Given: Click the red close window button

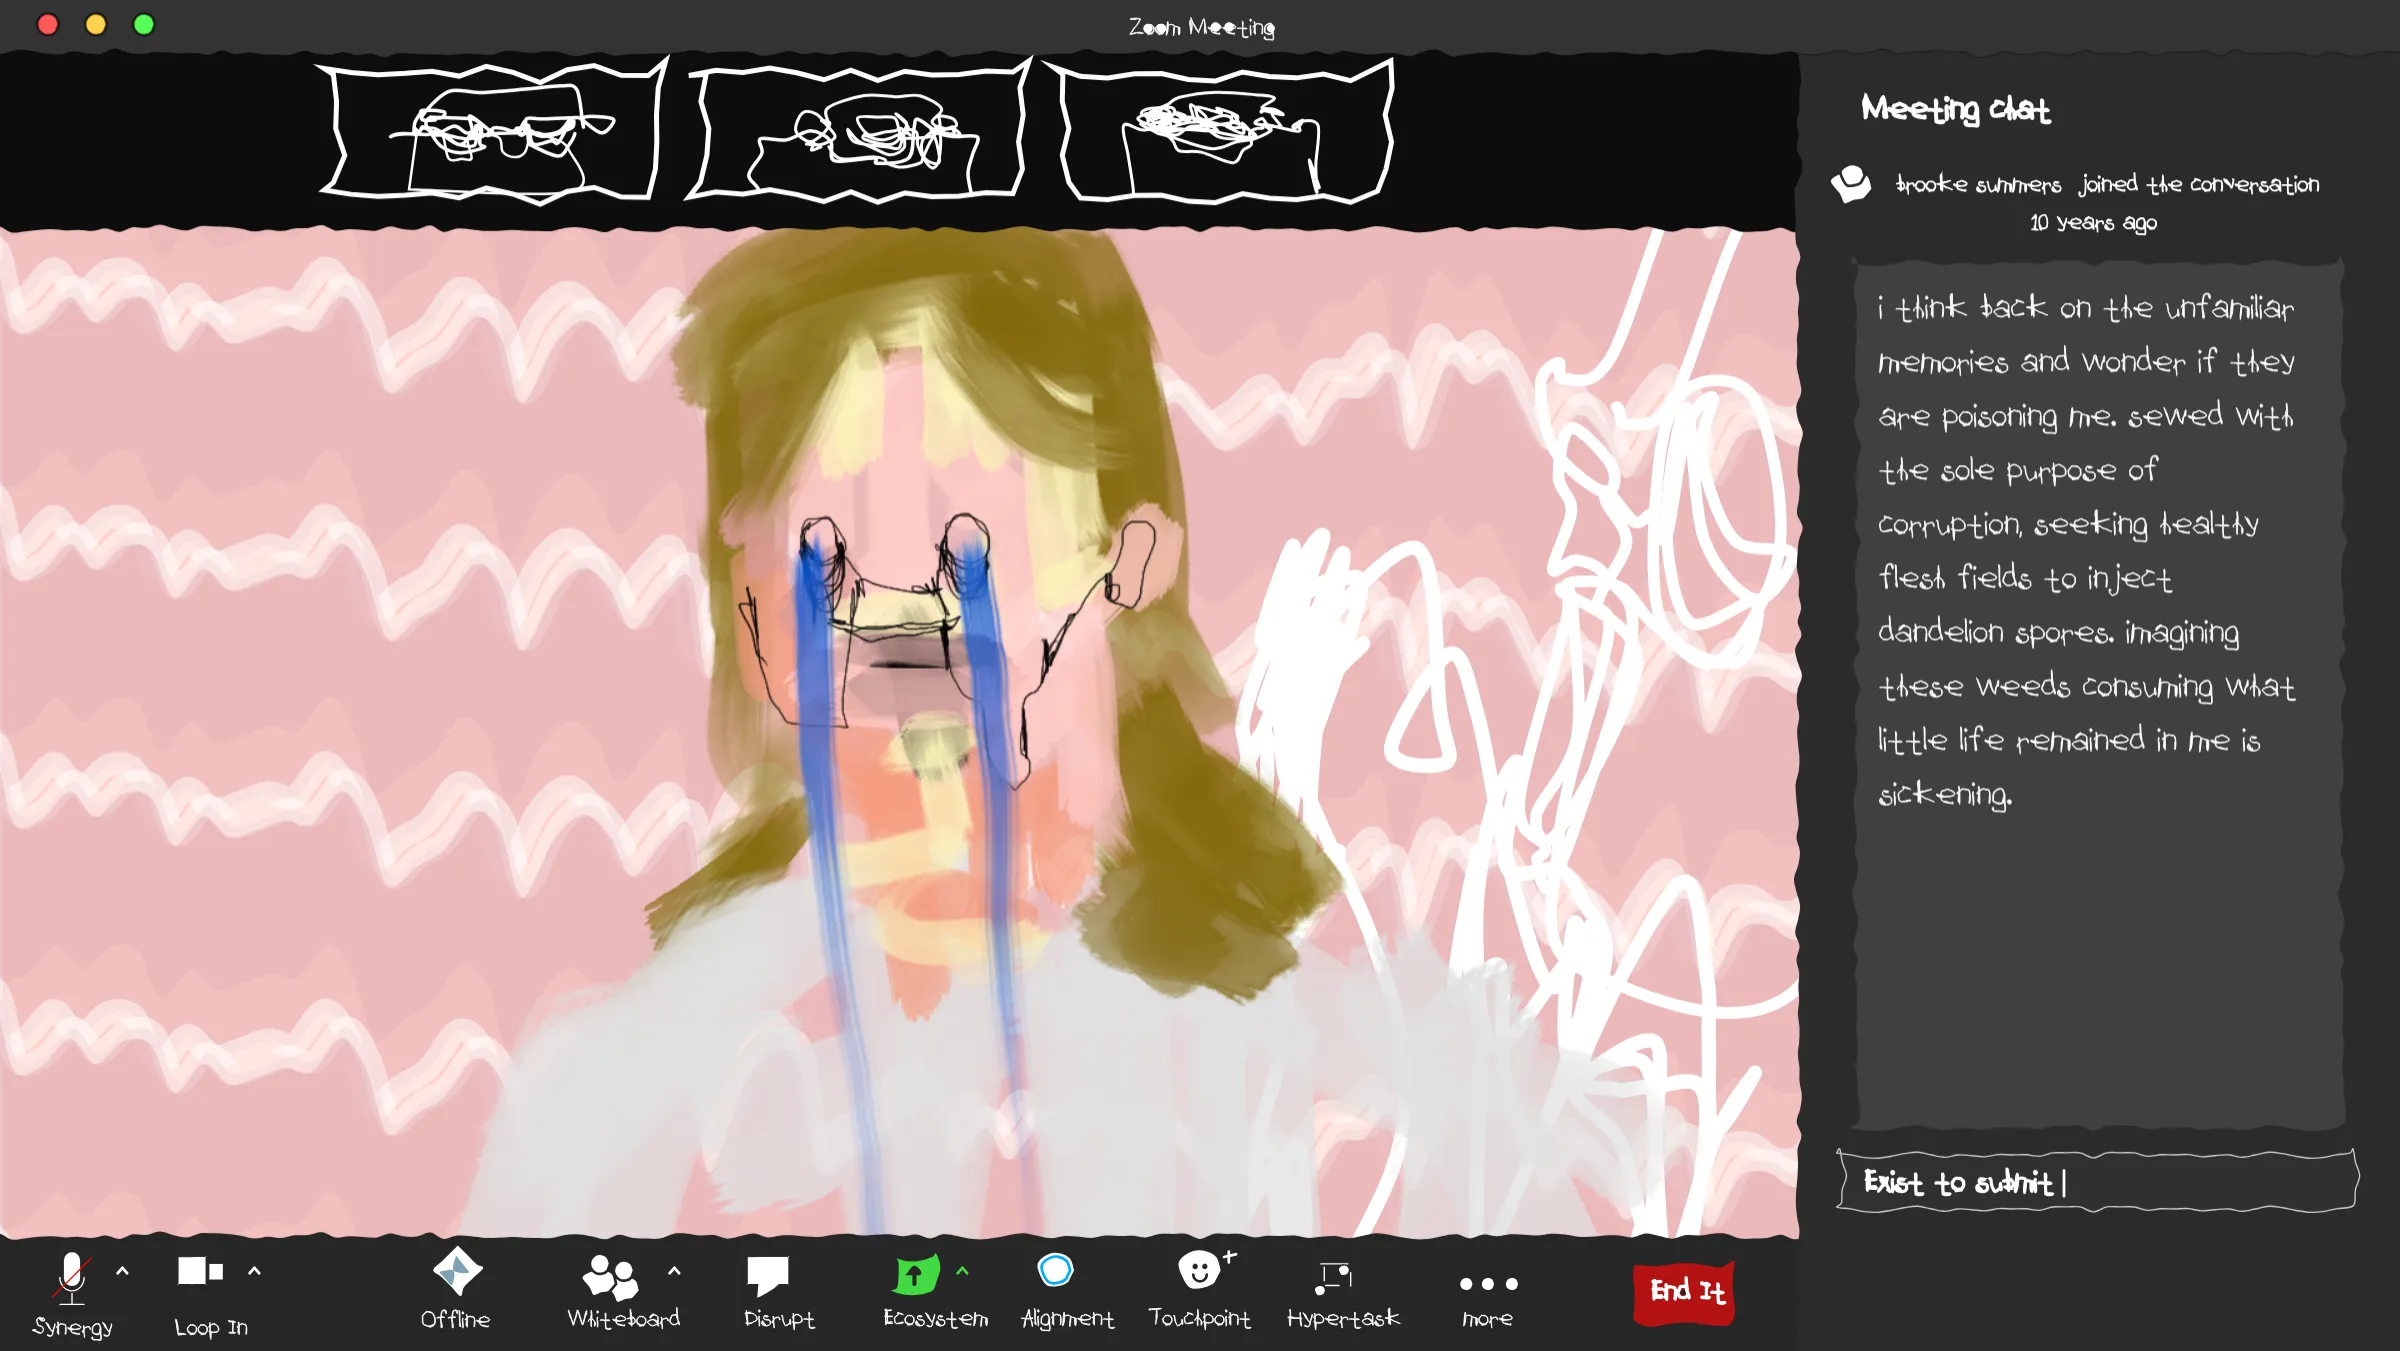Looking at the screenshot, I should point(47,25).
